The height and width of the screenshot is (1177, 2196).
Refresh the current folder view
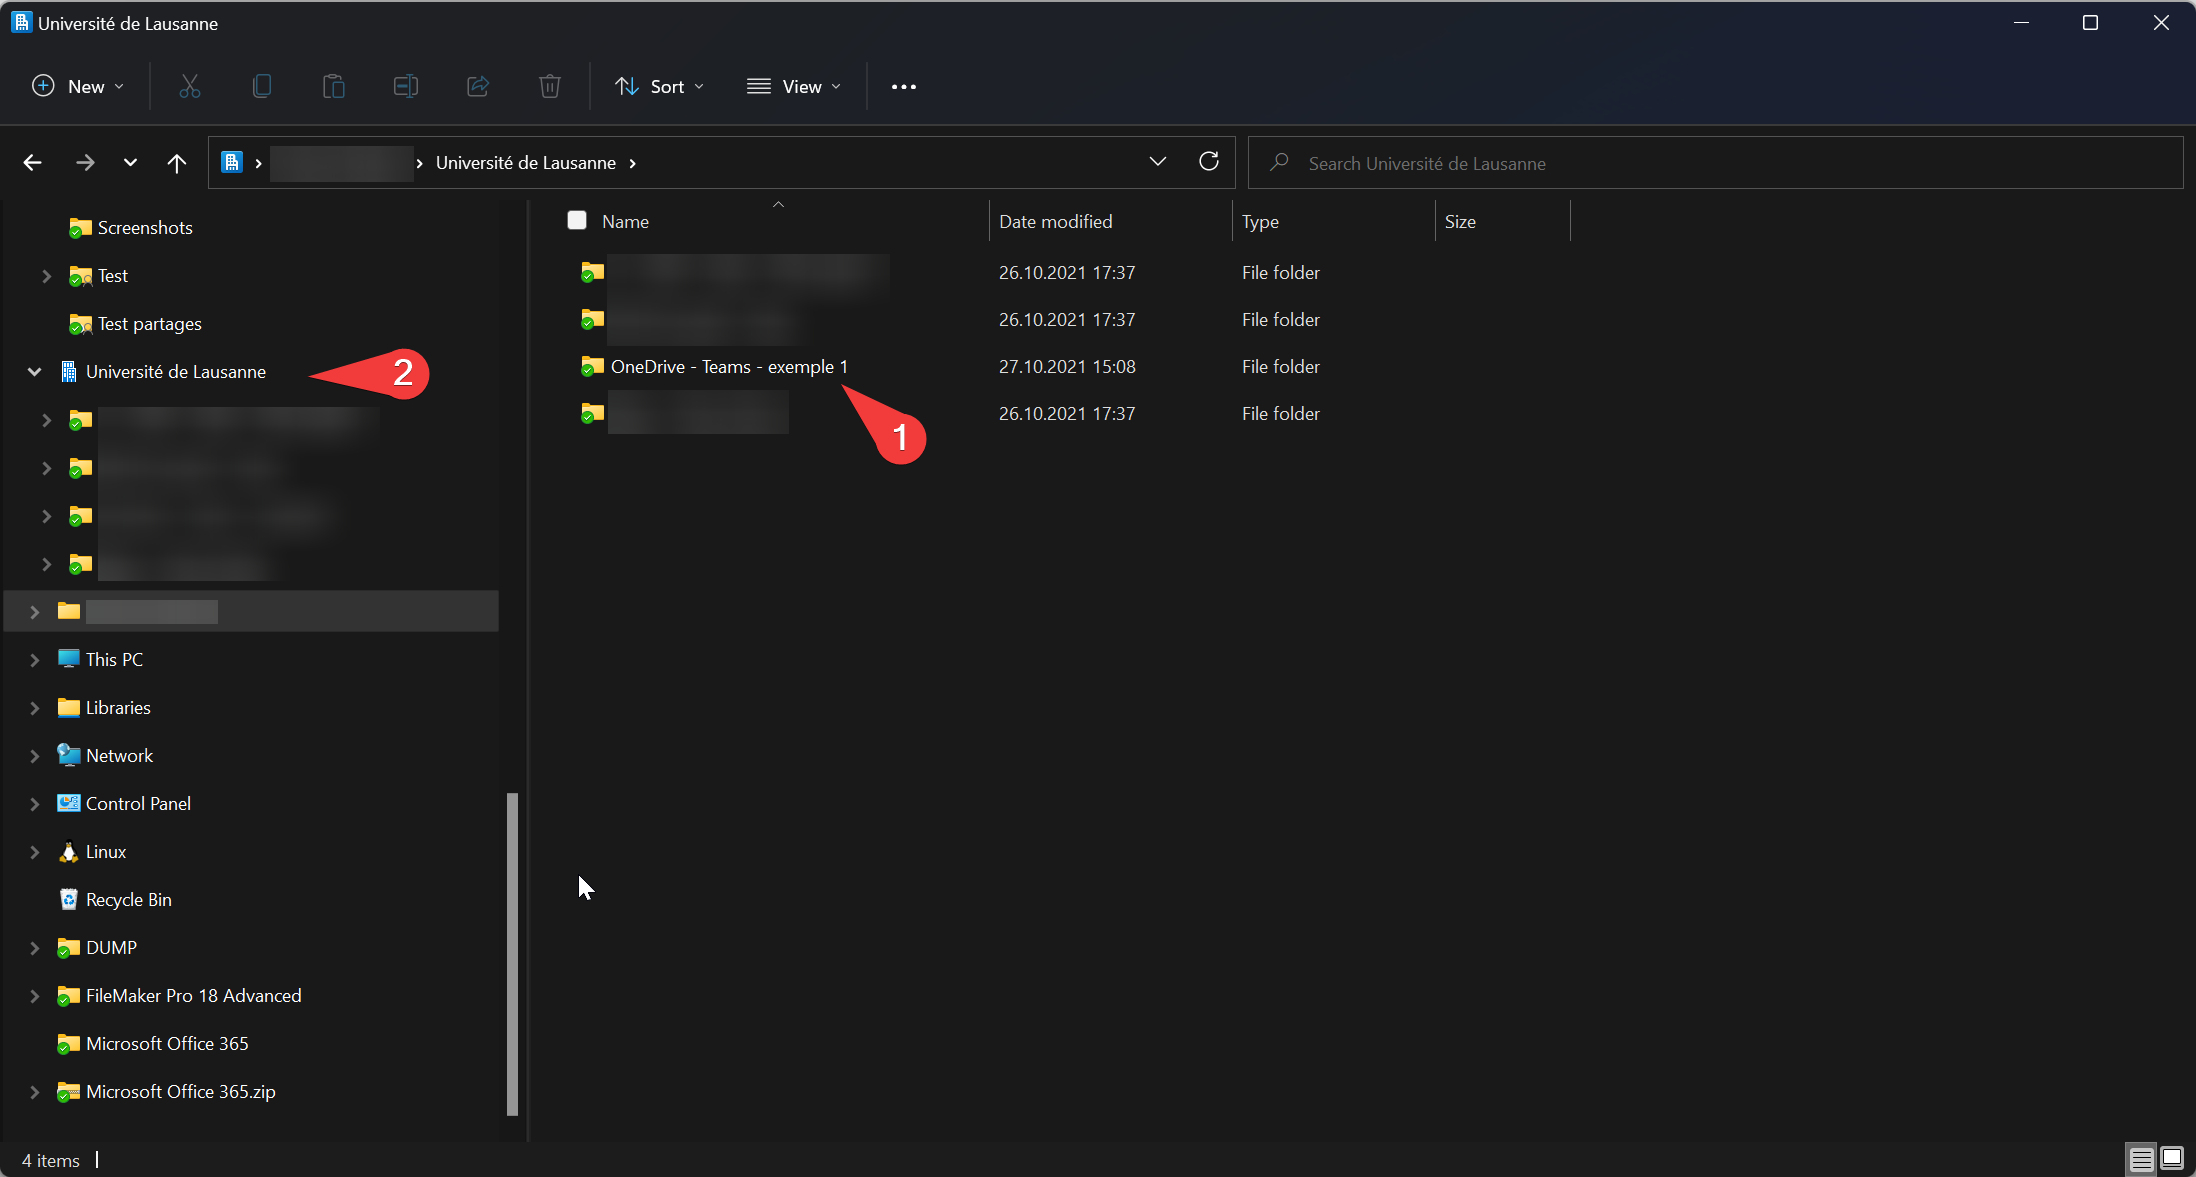pyautogui.click(x=1209, y=162)
